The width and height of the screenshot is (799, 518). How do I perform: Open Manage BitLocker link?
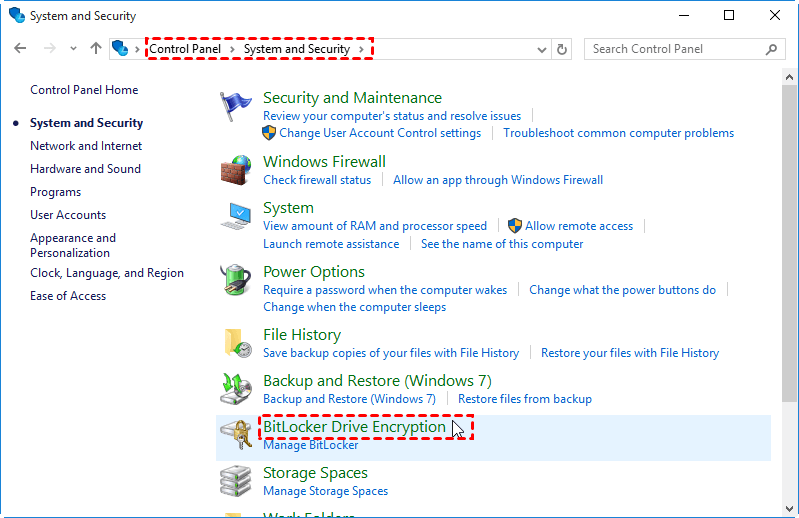click(310, 445)
